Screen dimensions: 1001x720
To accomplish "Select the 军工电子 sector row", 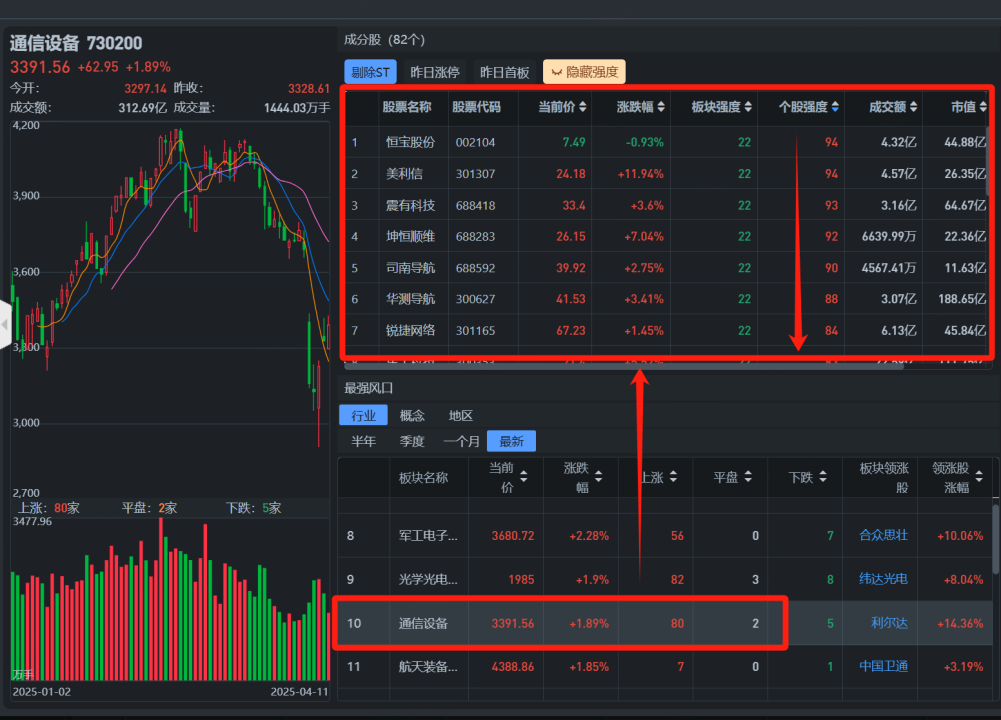I will click(x=665, y=536).
